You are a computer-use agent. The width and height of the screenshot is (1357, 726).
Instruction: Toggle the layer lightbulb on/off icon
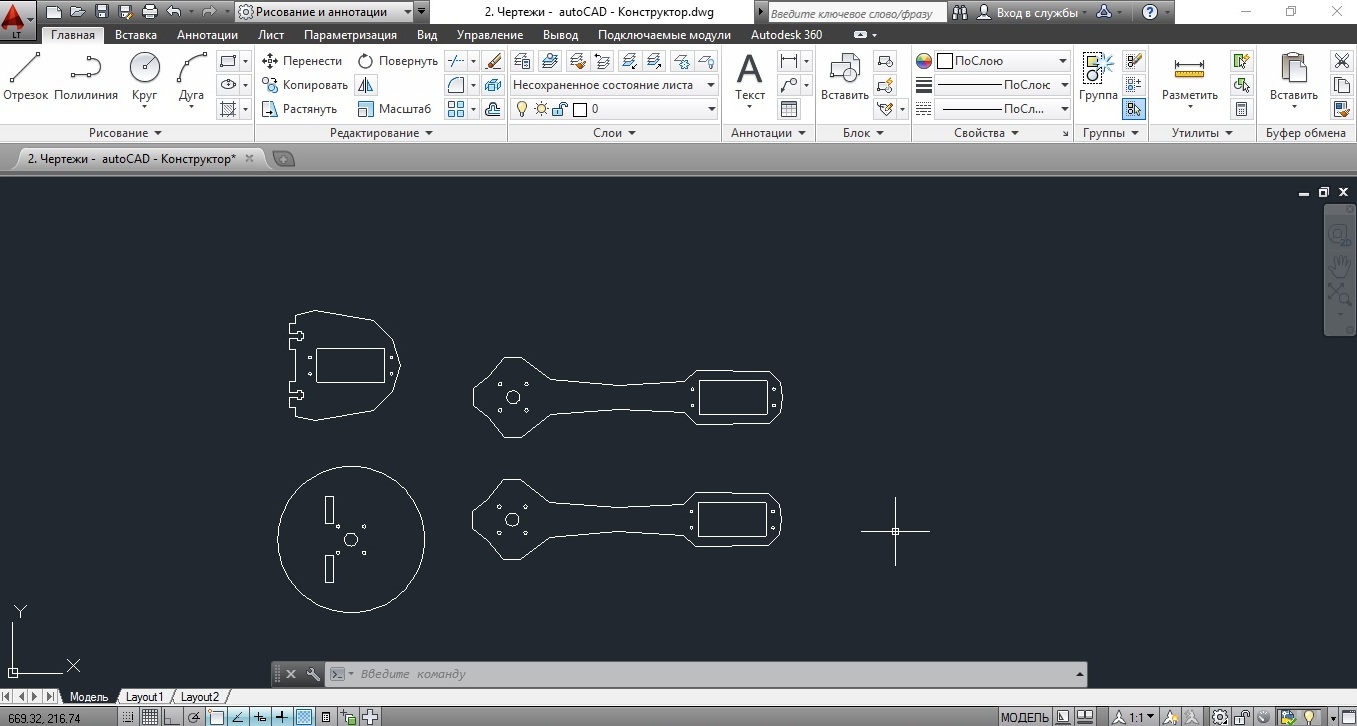pos(521,109)
